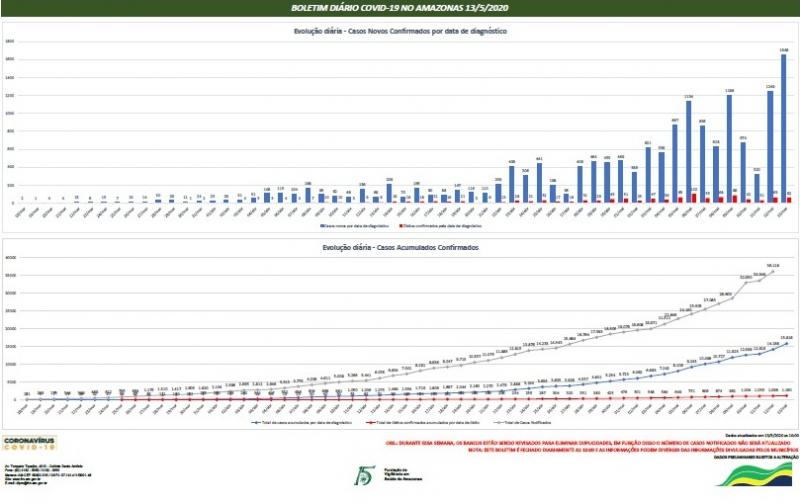Click the red line legend entry in cumulative chart
The image size is (800, 504).
[x=423, y=422]
